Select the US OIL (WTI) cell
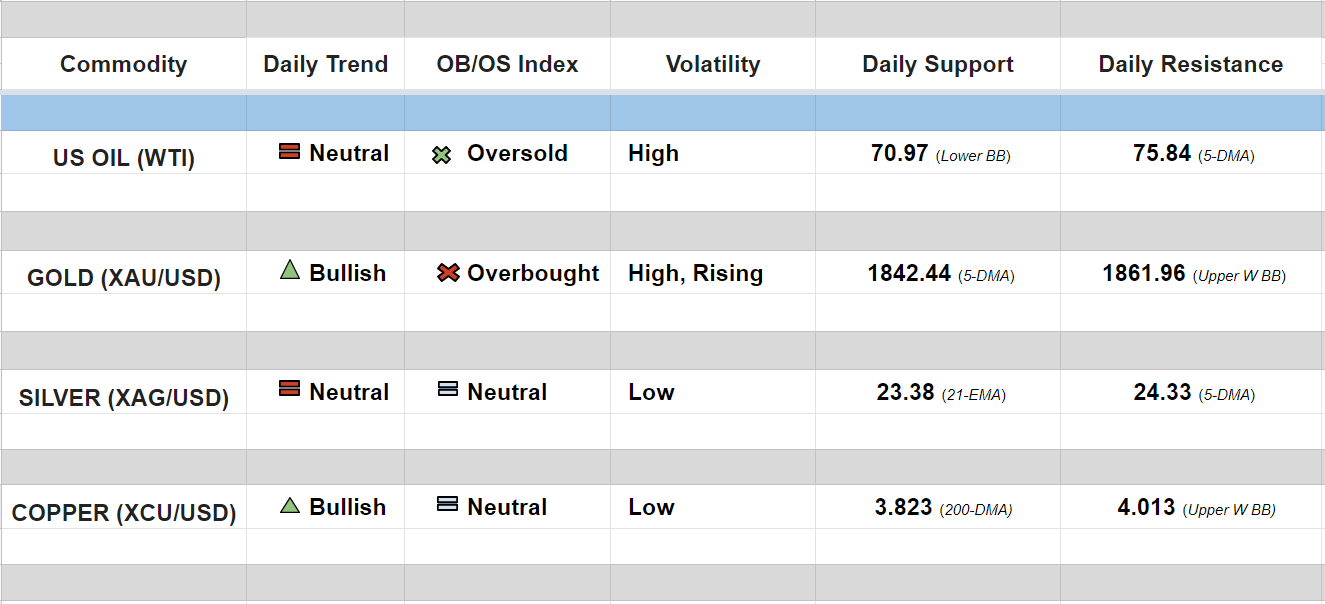Viewport: 1325px width, 604px height. 123,158
